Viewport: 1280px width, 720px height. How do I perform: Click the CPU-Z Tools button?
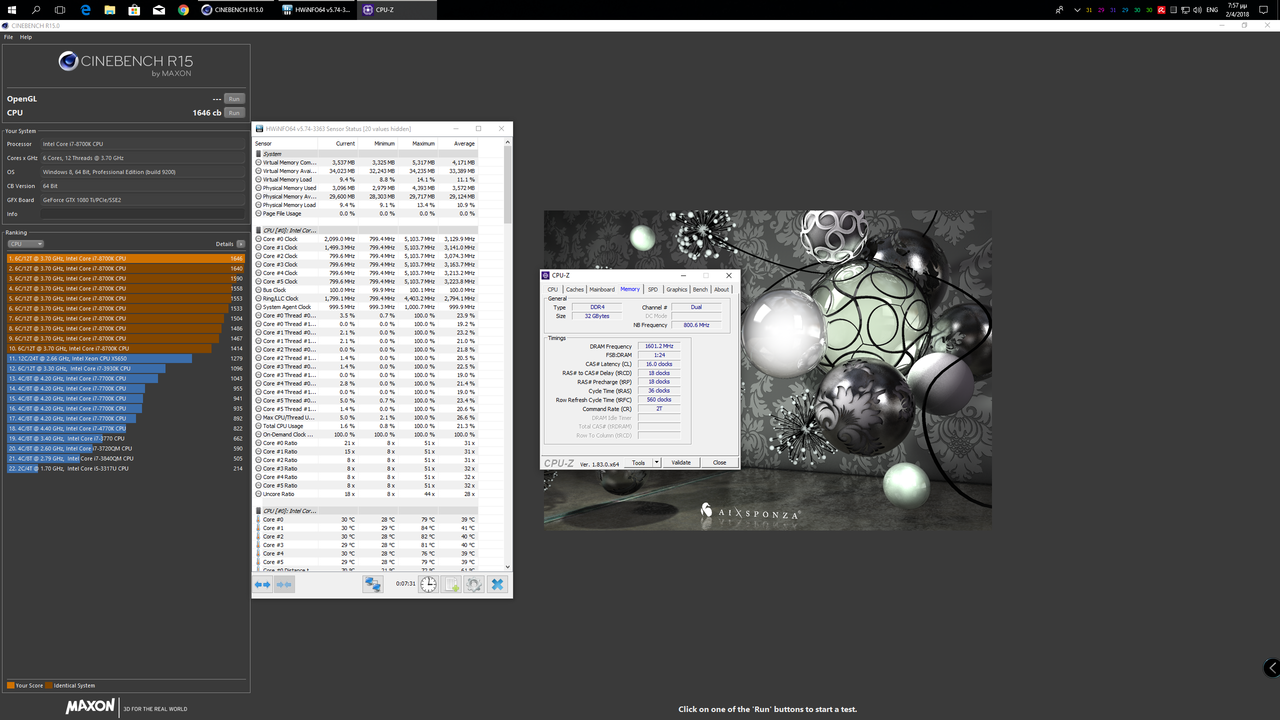click(x=639, y=462)
